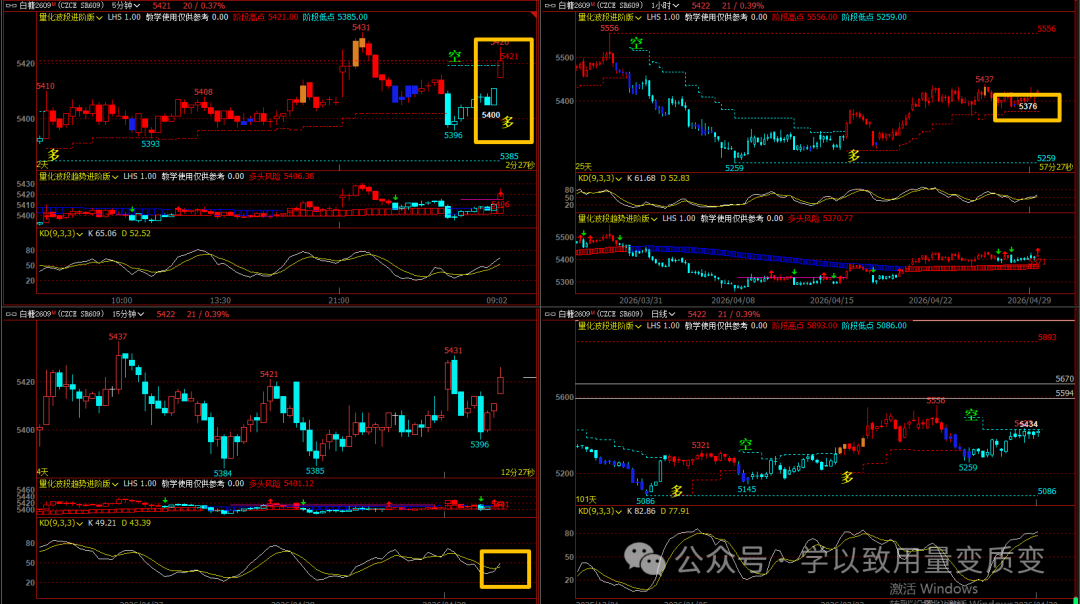Select the green 空 signal near 5556 in 1小时 chart

[636, 43]
